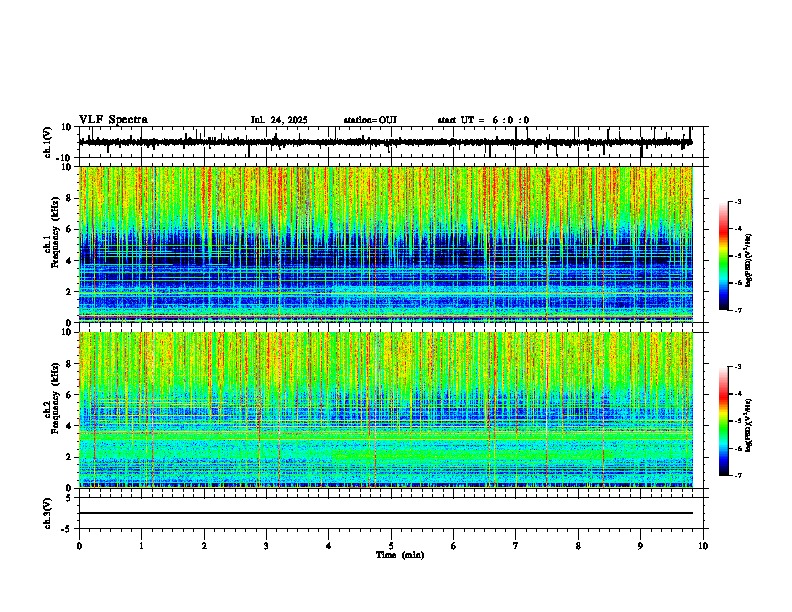Click the "-3" label on ch.1 color scale
The width and height of the screenshot is (792, 612).
738,201
